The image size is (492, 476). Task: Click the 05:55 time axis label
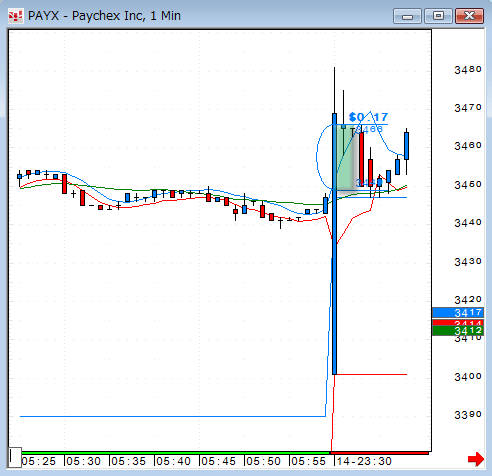(x=308, y=461)
